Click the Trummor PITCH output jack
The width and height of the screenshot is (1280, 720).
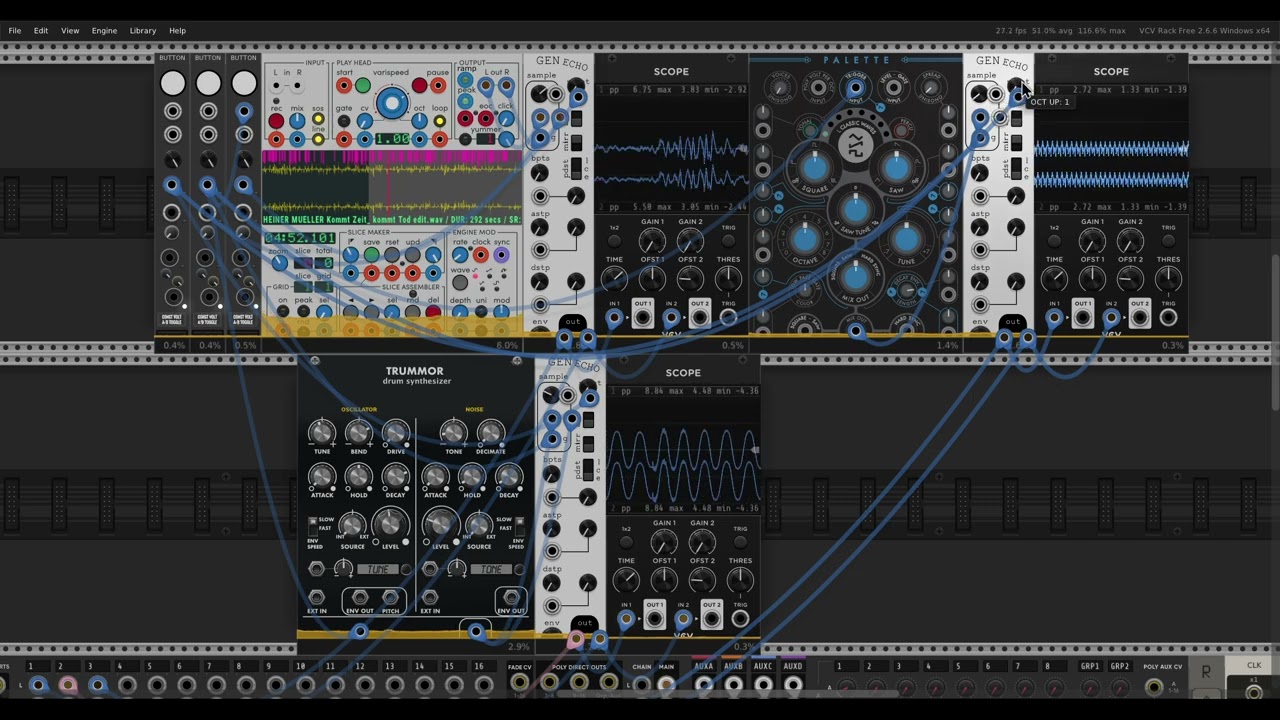coord(390,597)
